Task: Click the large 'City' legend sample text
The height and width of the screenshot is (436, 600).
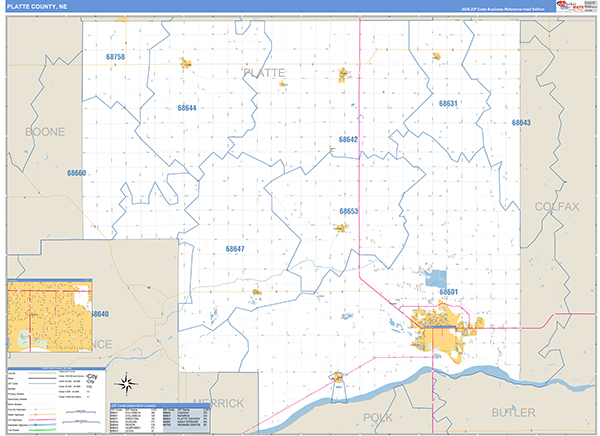Action: [x=92, y=377]
